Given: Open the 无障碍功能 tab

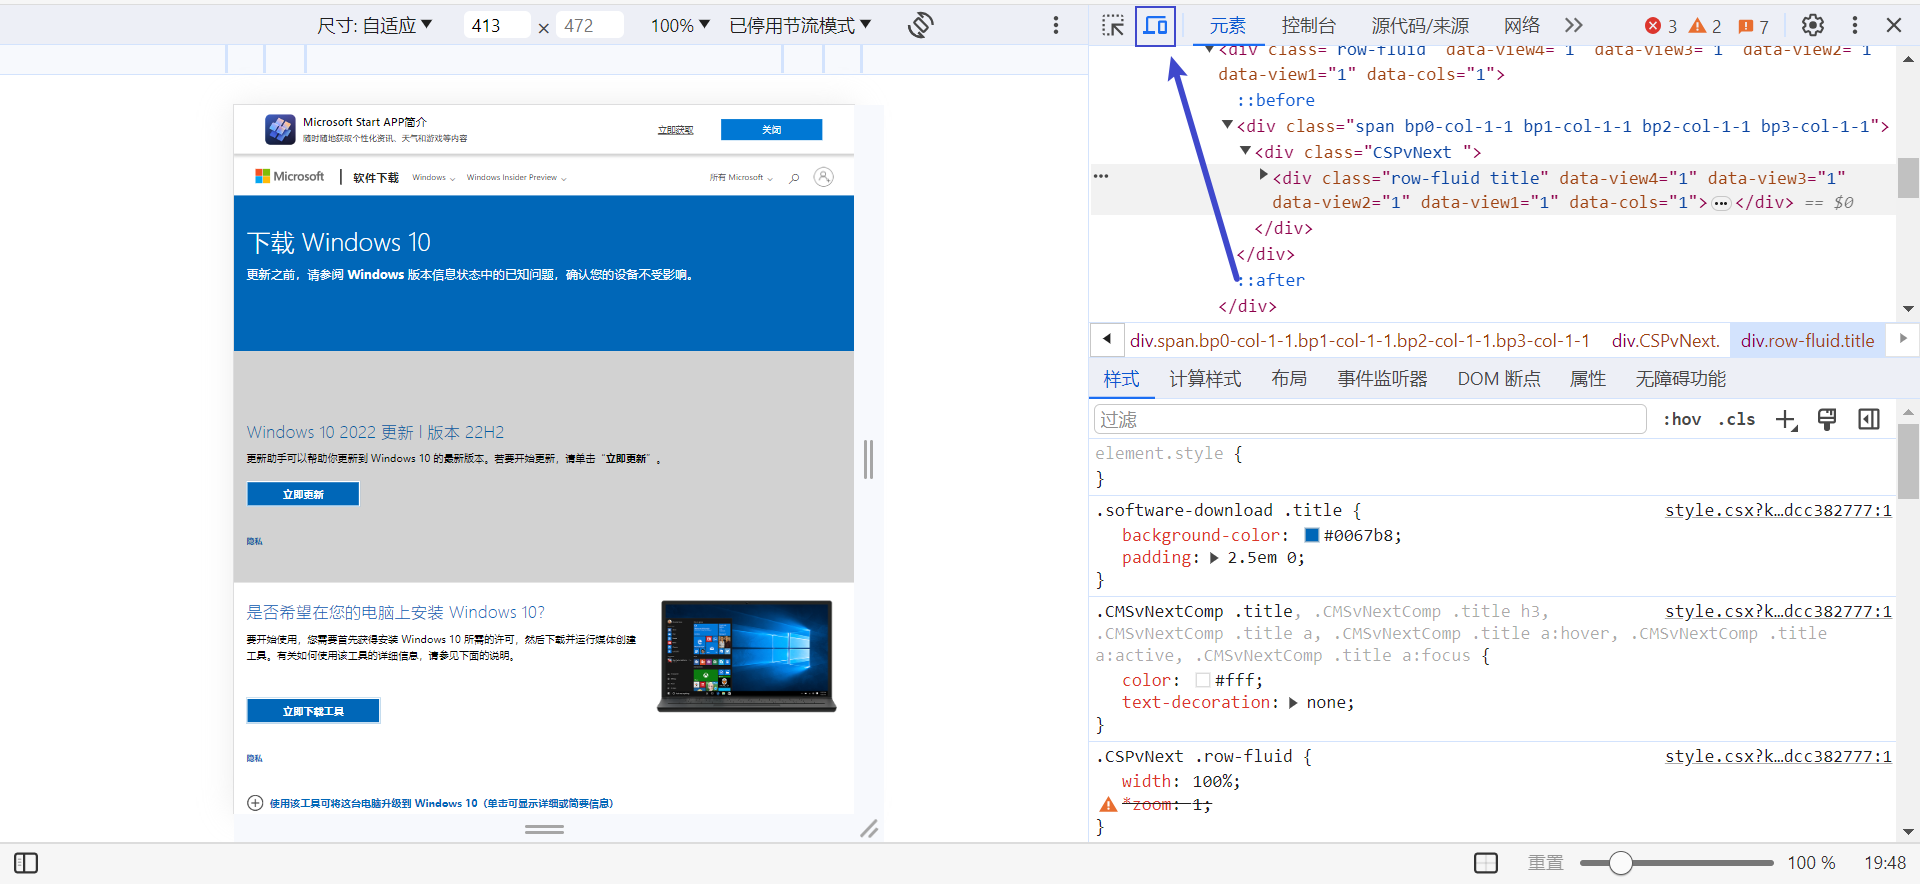Looking at the screenshot, I should (1681, 379).
